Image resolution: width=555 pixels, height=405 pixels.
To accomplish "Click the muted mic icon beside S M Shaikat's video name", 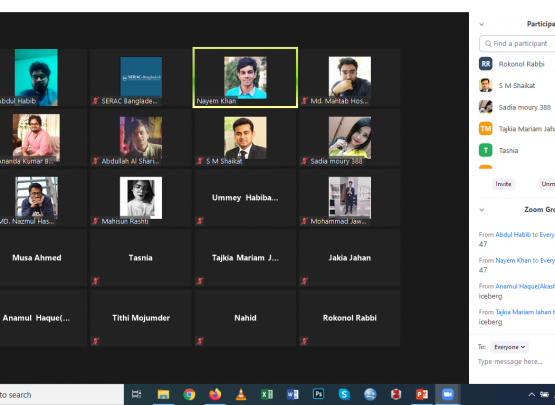I will (x=200, y=161).
